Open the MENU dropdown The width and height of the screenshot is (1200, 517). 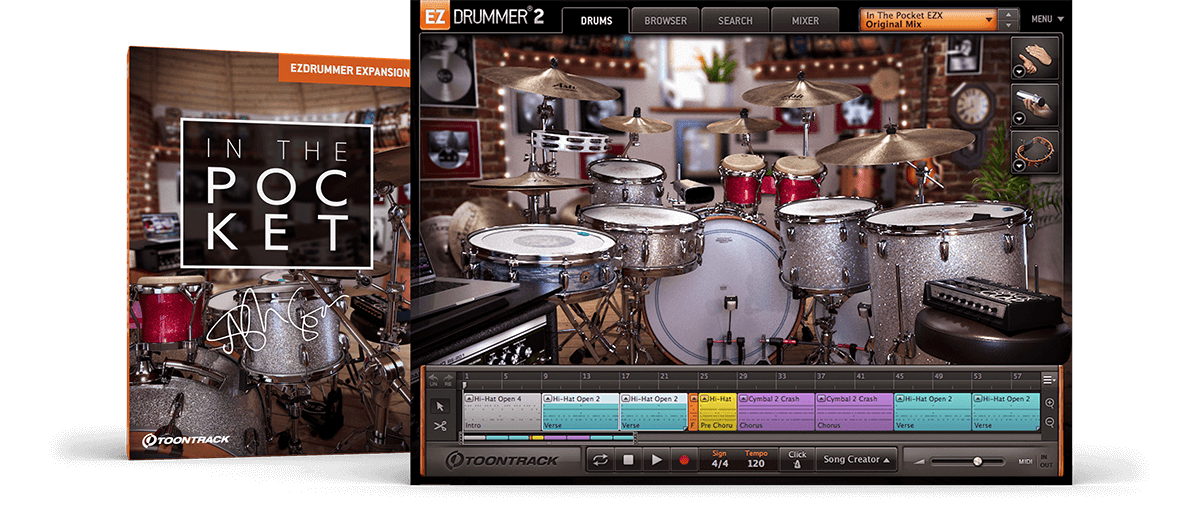tap(1048, 19)
